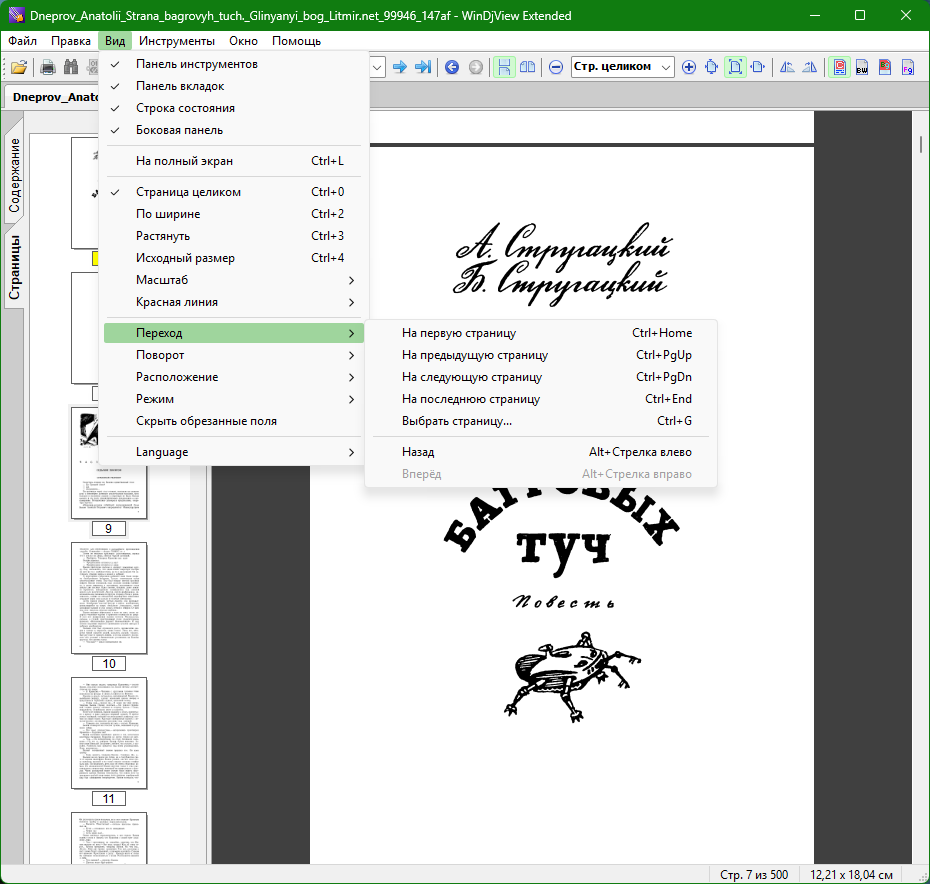Uncheck Панель вкладок
This screenshot has width=930, height=884.
coord(234,86)
